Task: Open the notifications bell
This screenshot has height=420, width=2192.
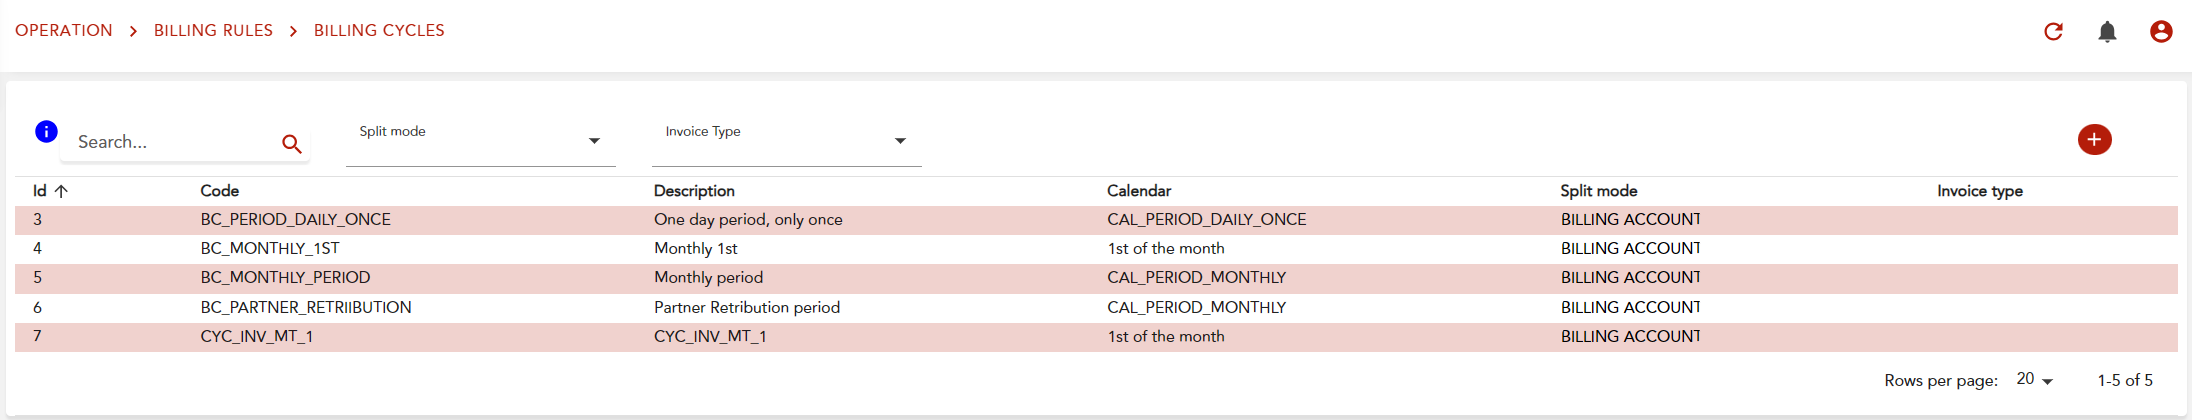Action: (2107, 32)
